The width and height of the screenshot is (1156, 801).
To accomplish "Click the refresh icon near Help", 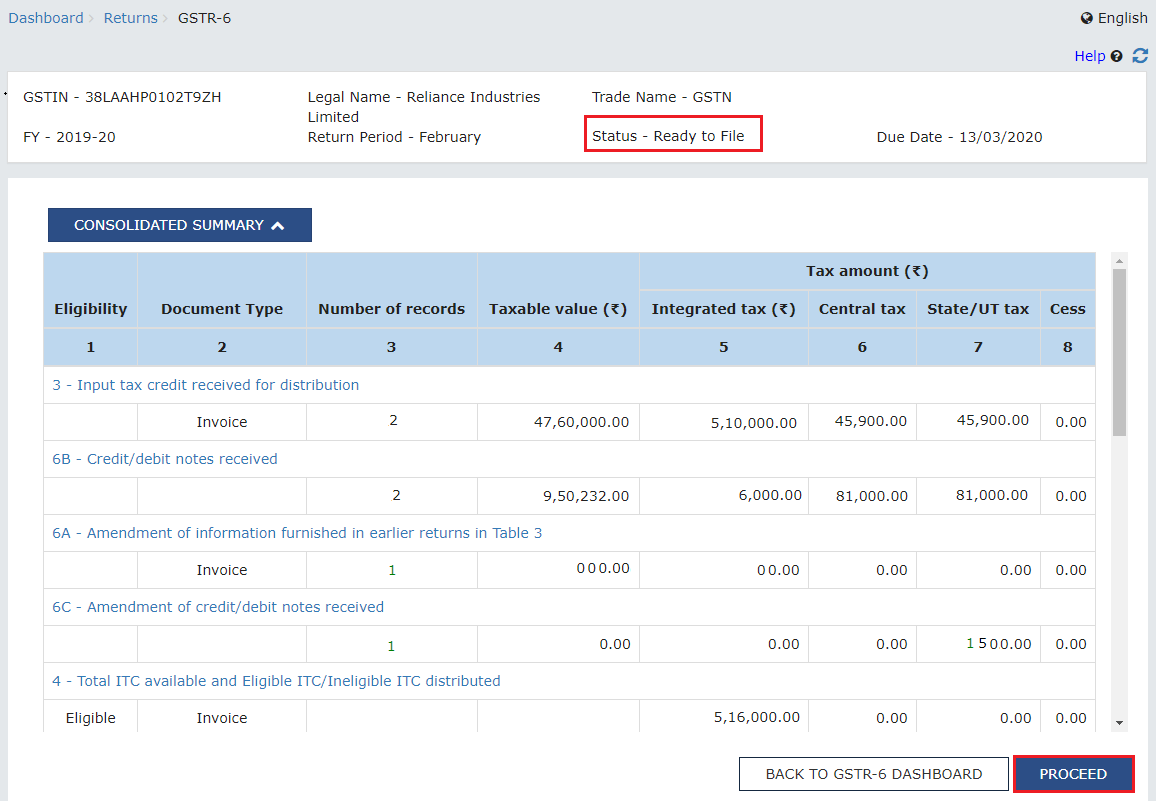I will click(x=1139, y=56).
